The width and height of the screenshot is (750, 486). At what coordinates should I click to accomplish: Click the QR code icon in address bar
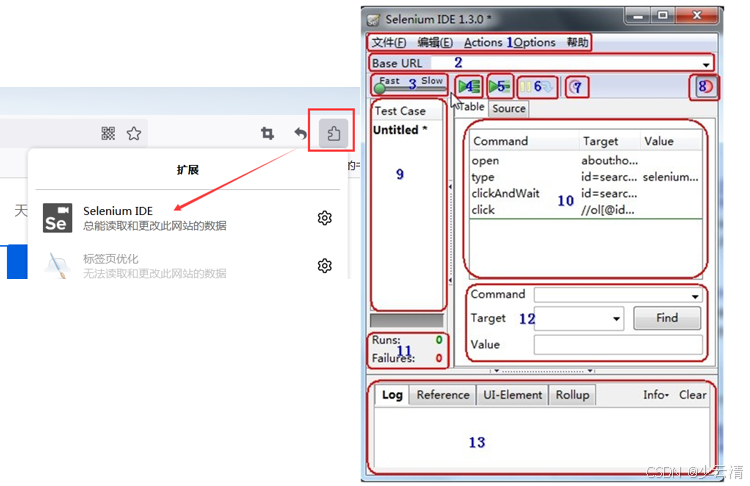(x=108, y=133)
